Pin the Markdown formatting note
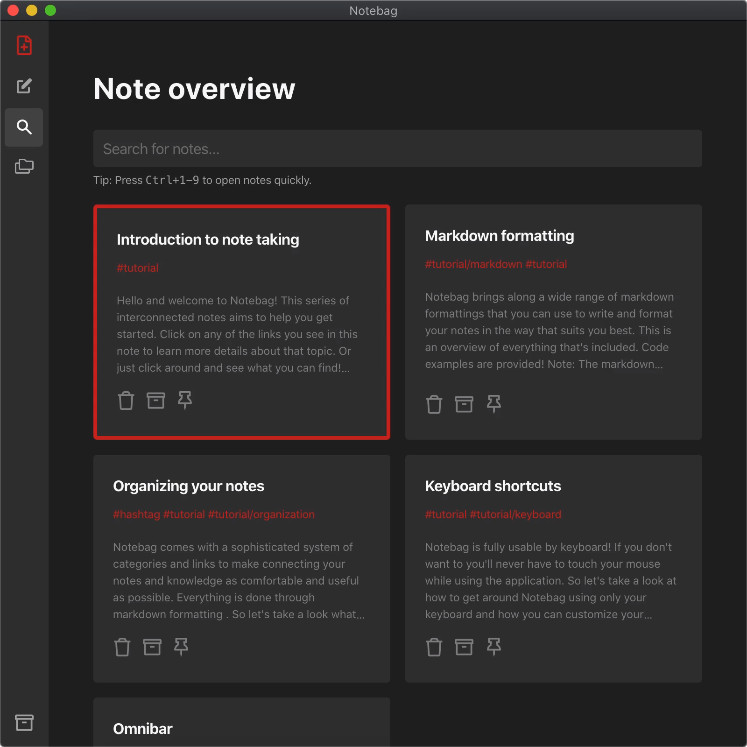 [494, 404]
